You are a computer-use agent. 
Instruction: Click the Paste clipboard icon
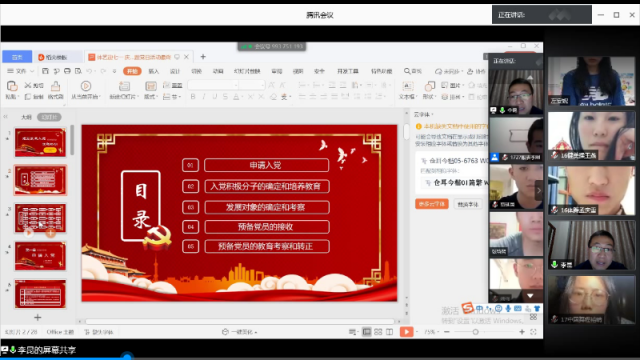12,86
